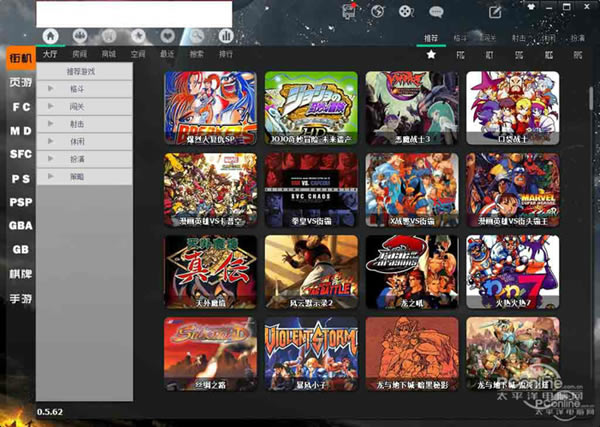
Task: Open the 手游 mobile games section
Action: pos(20,298)
